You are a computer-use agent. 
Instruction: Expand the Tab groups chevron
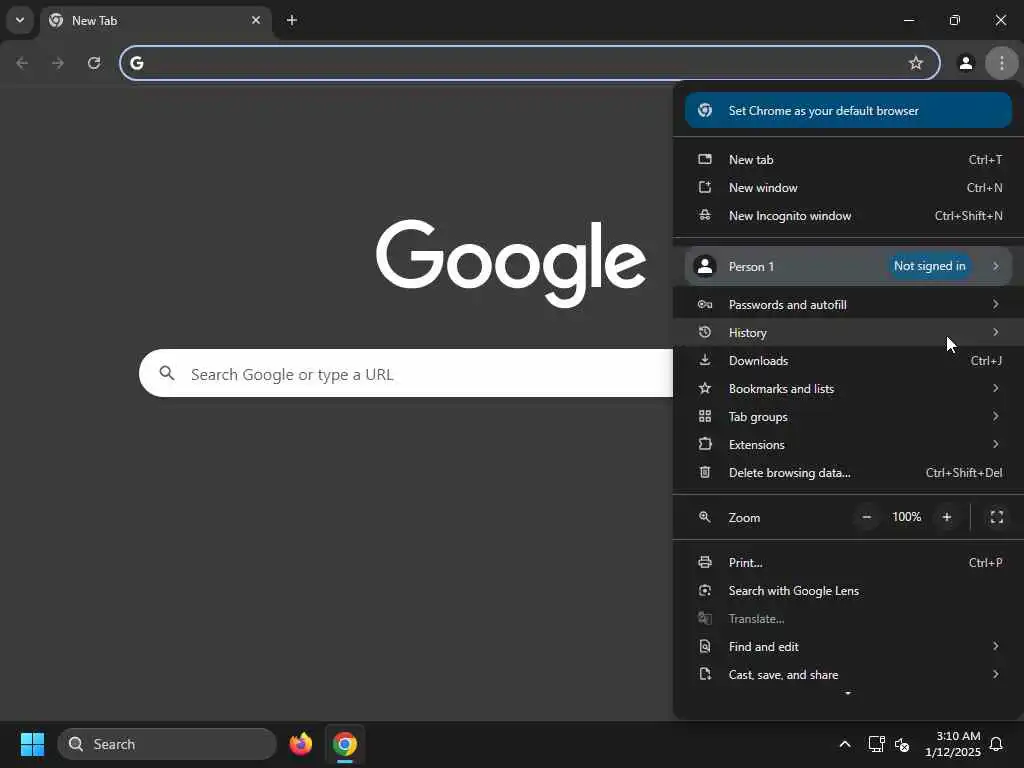tap(995, 417)
